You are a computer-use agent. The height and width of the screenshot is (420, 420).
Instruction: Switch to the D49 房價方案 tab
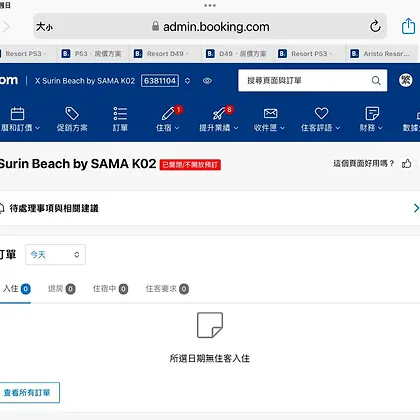(x=237, y=54)
